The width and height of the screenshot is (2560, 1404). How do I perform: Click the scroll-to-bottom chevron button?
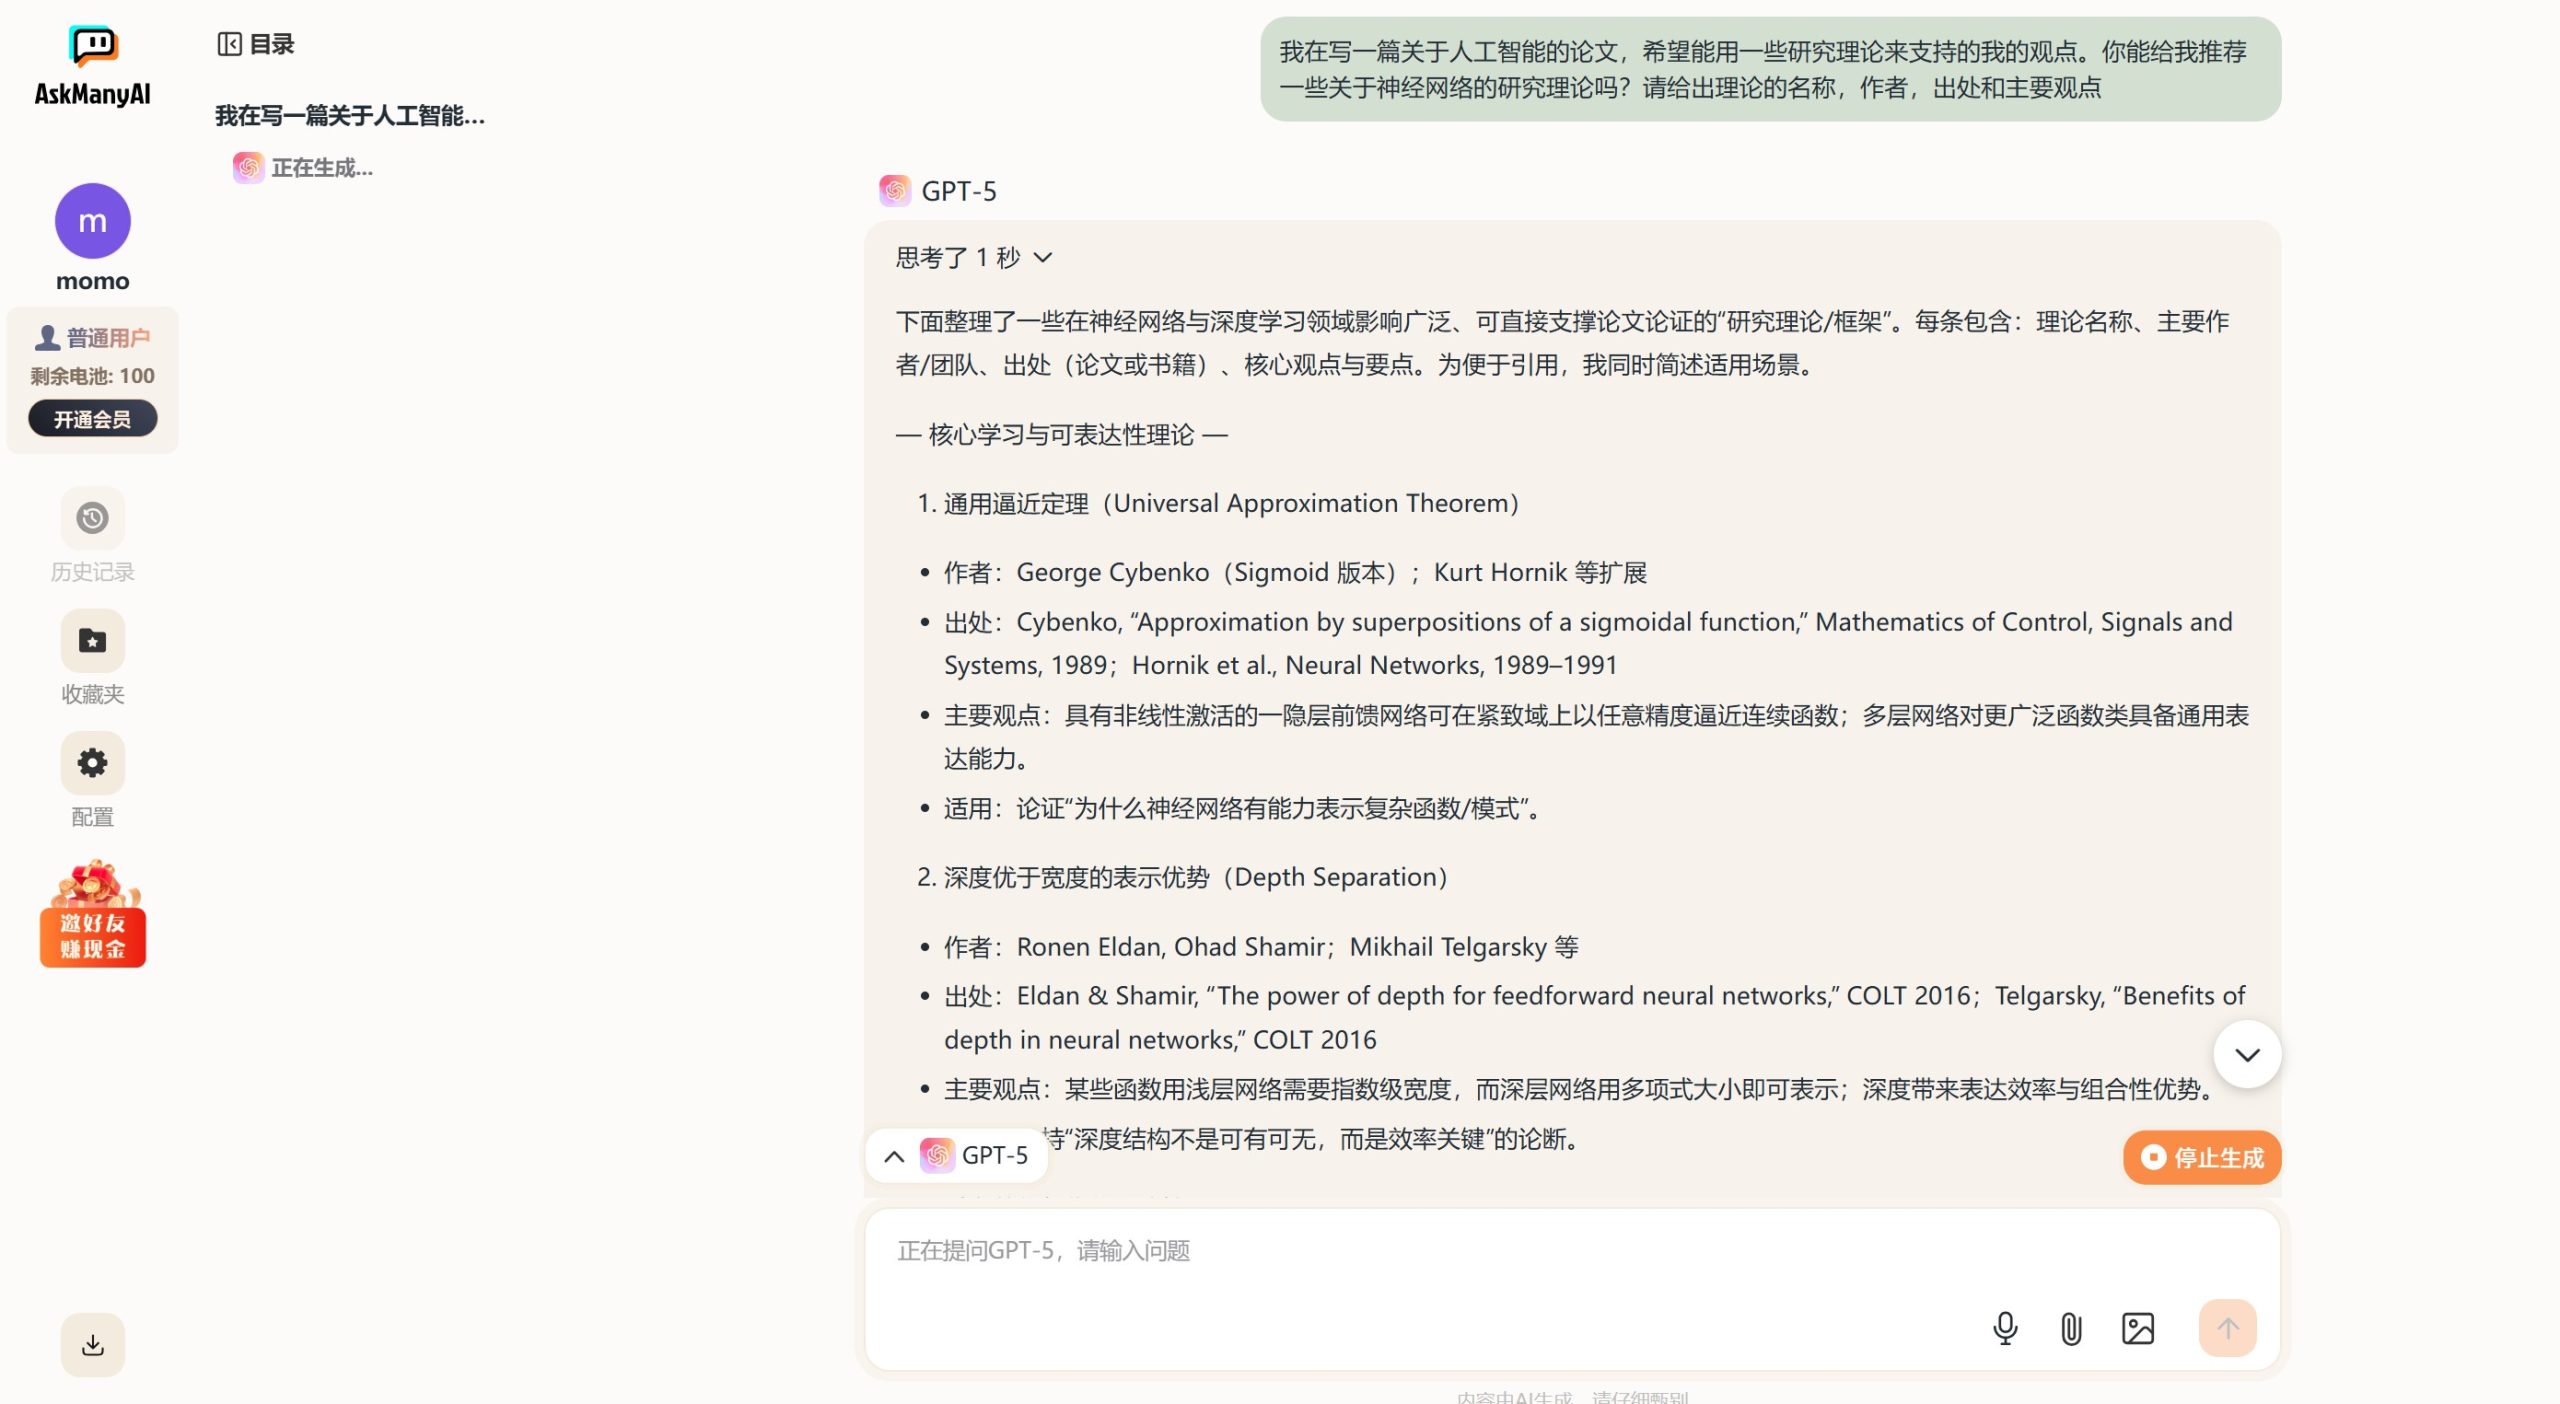click(x=2247, y=1053)
